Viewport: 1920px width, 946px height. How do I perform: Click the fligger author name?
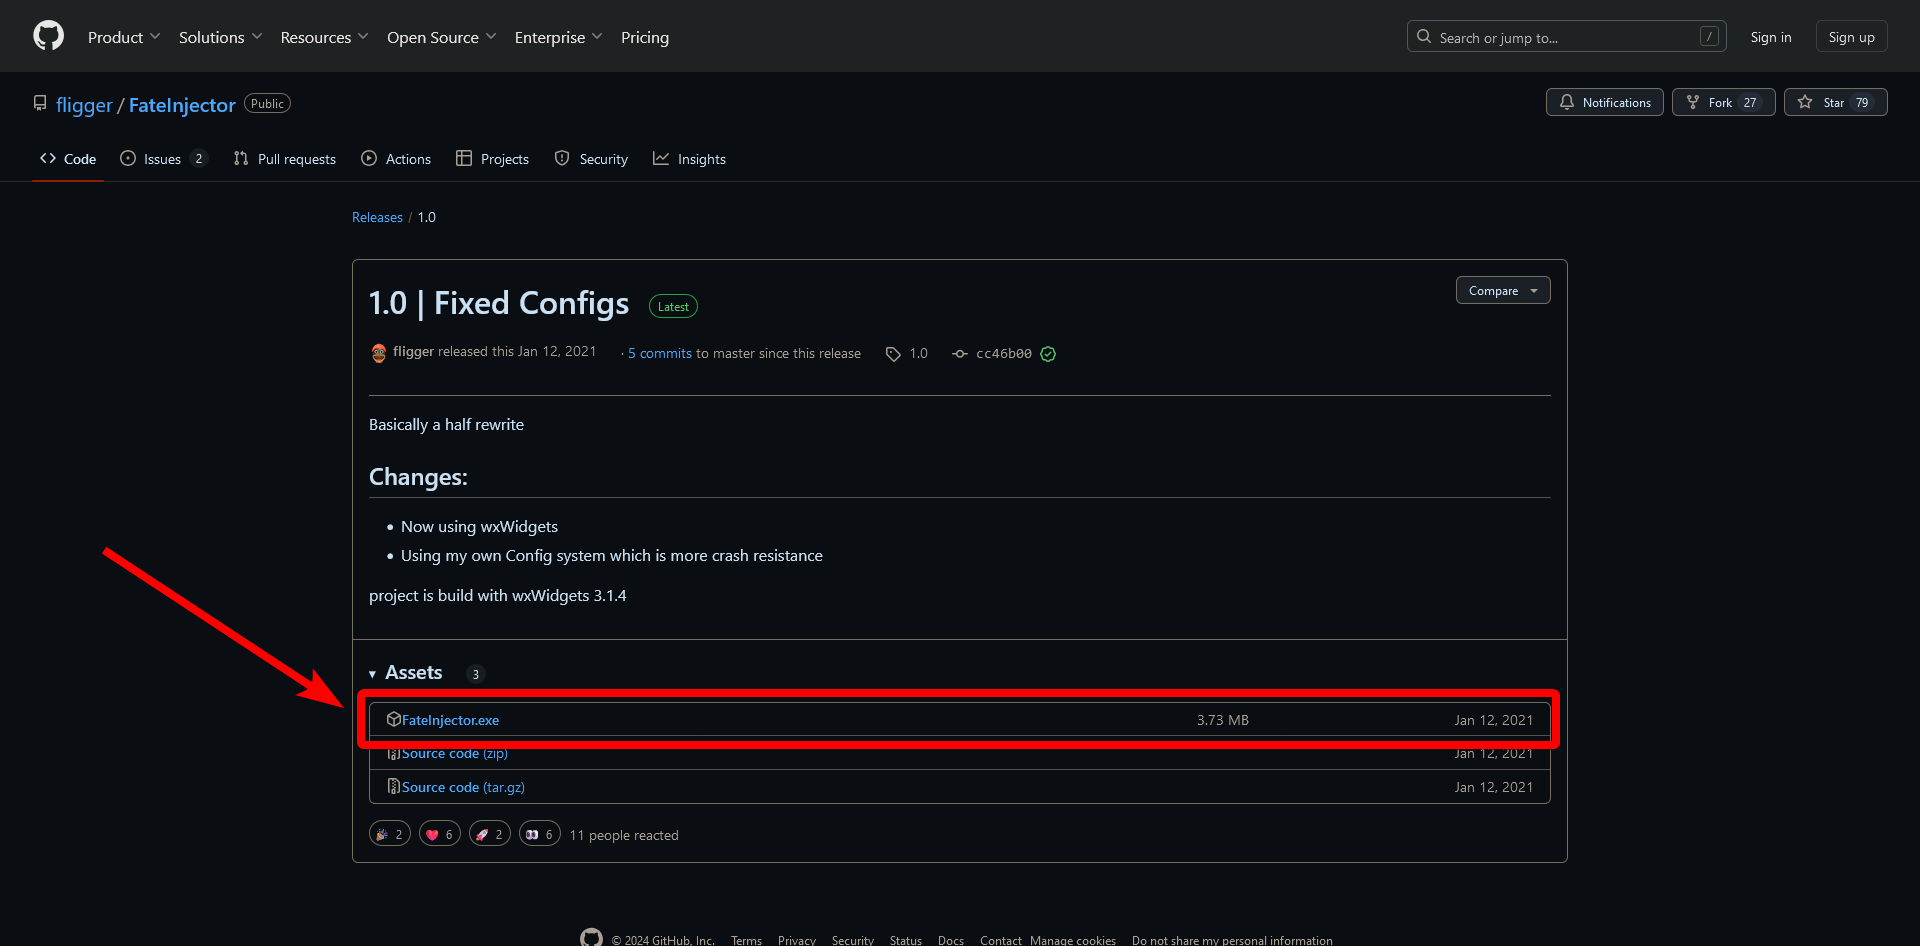point(413,352)
